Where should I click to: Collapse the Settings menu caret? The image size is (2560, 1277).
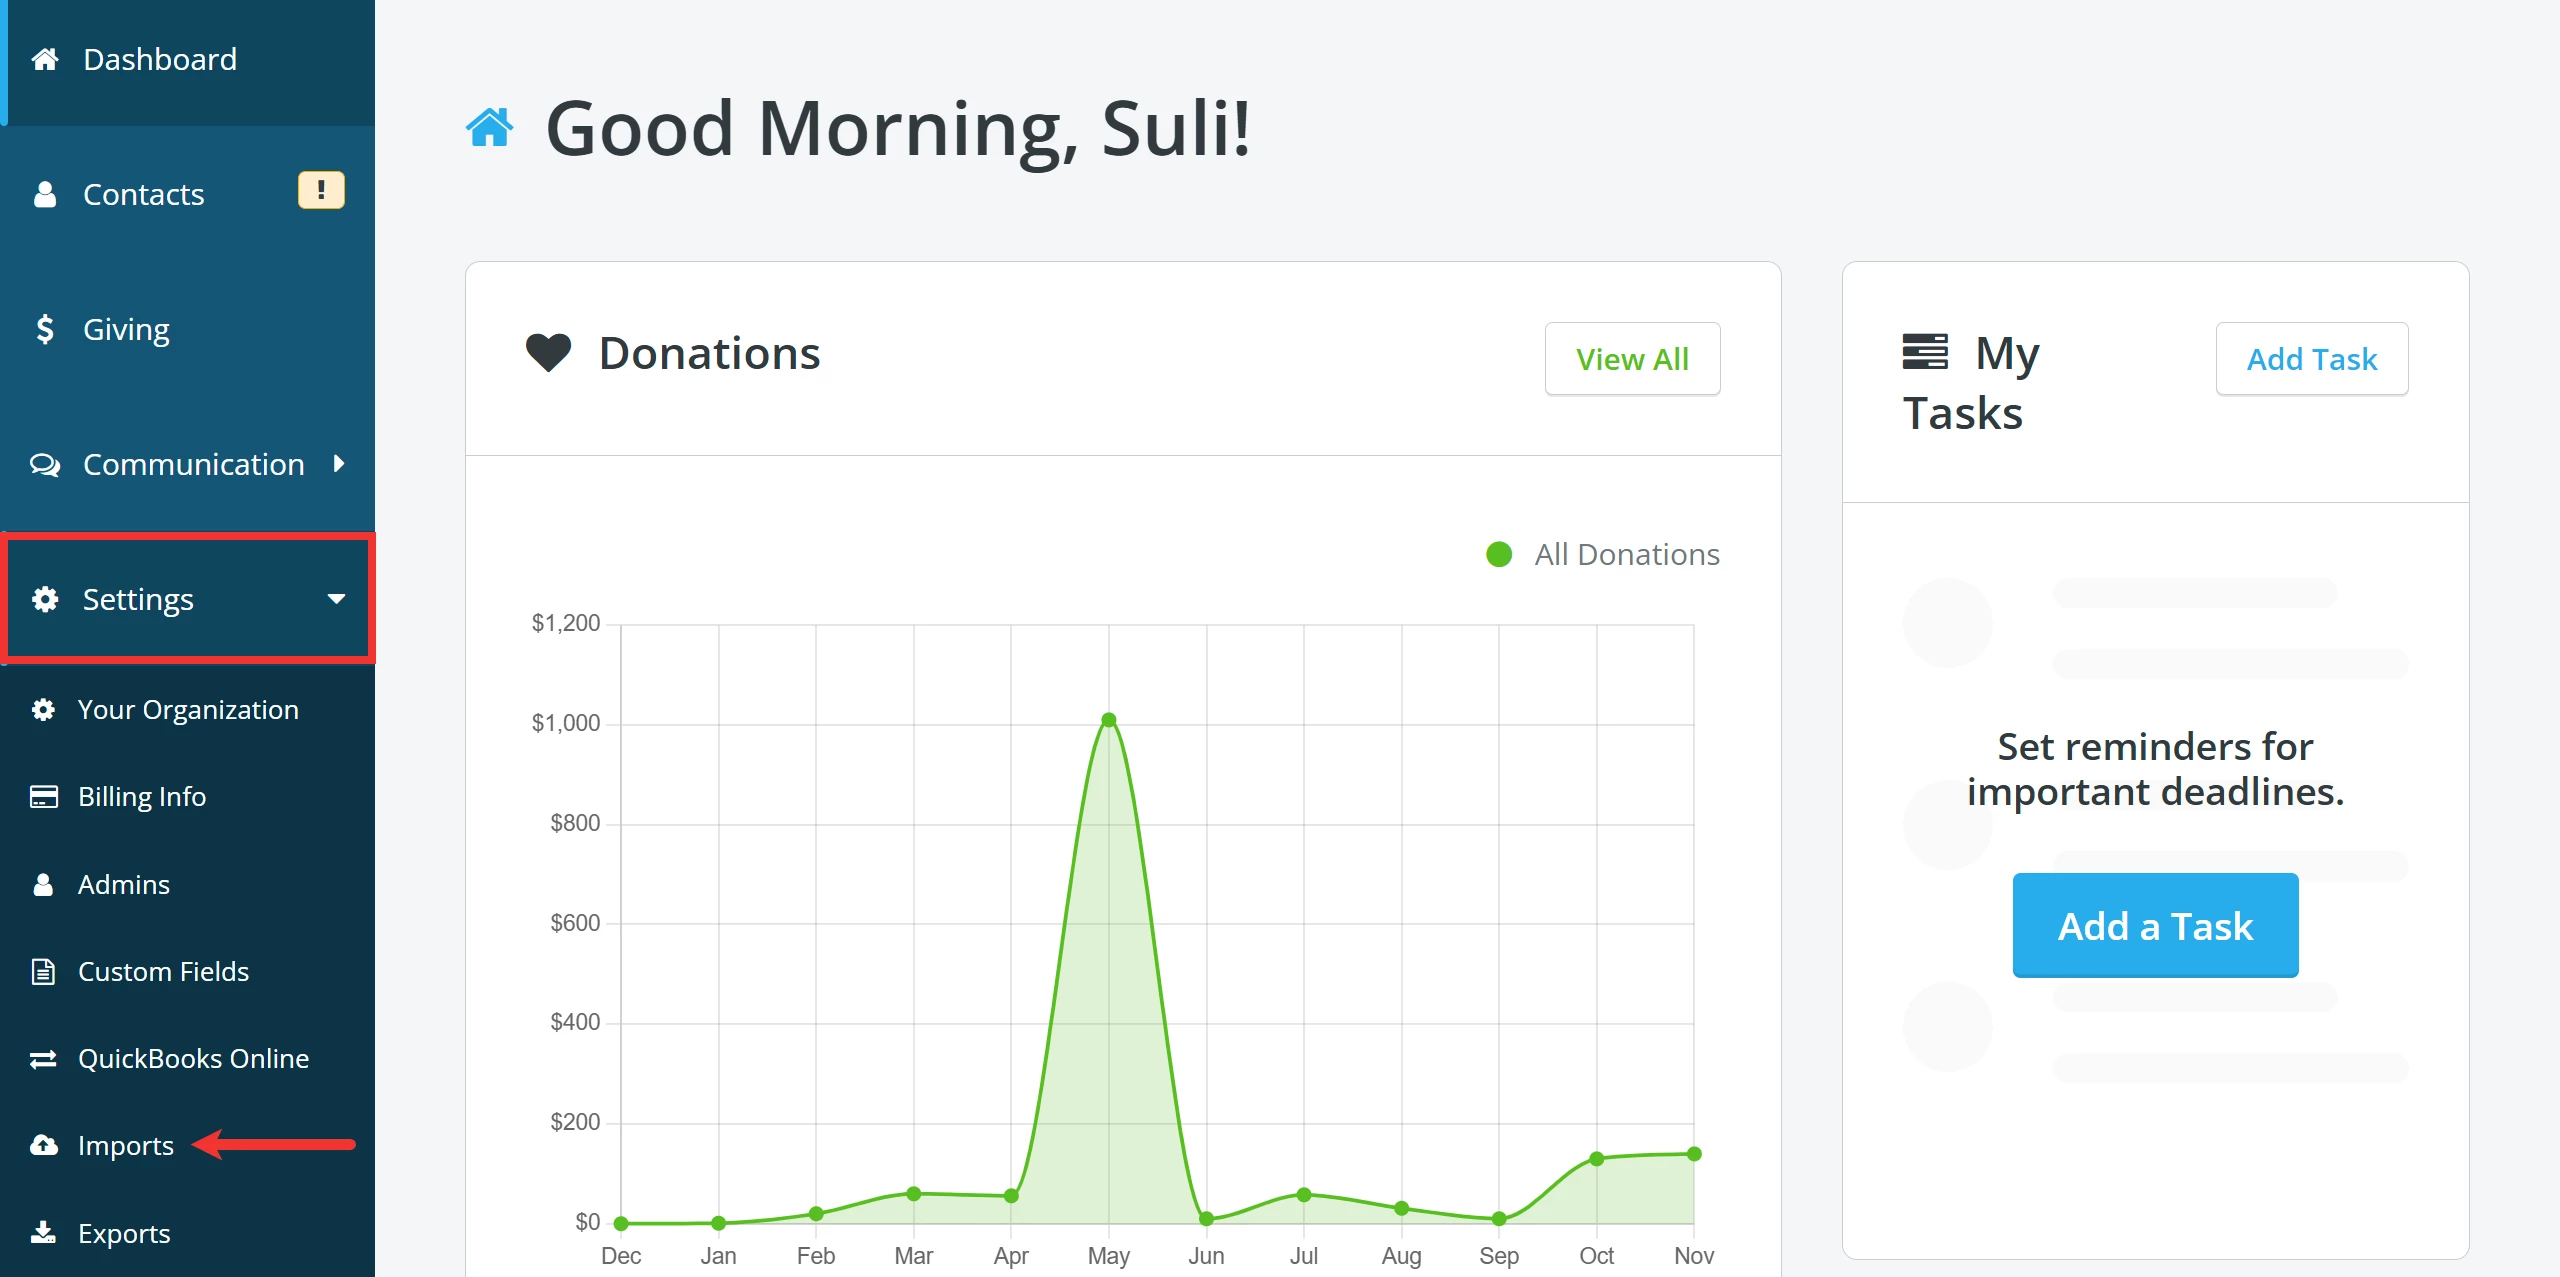pyautogui.click(x=336, y=599)
